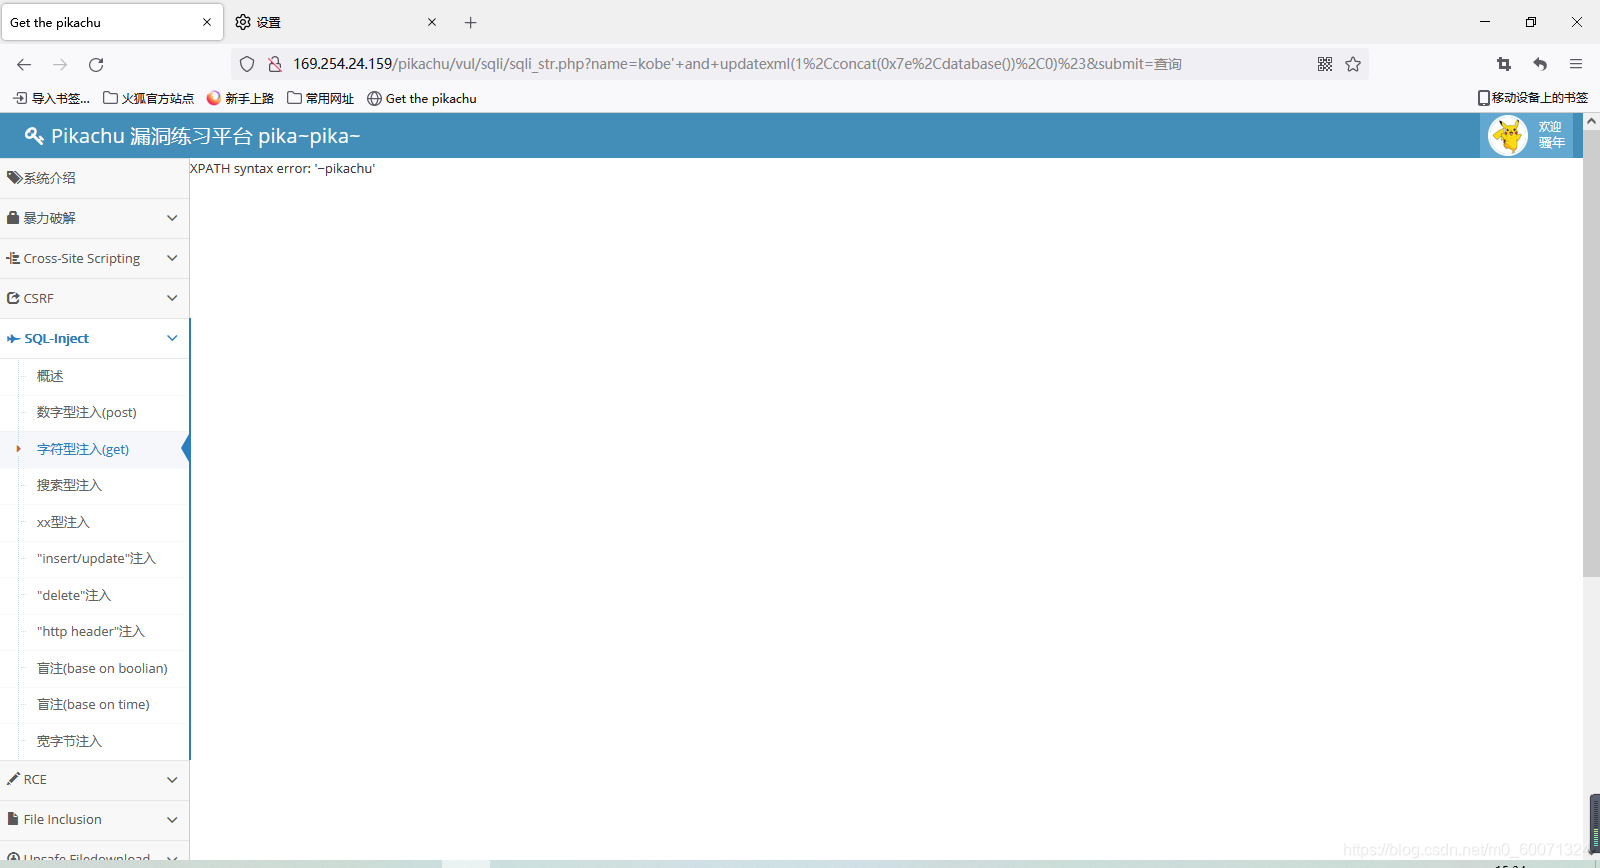Close the Get the pikachu tab

[x=207, y=22]
